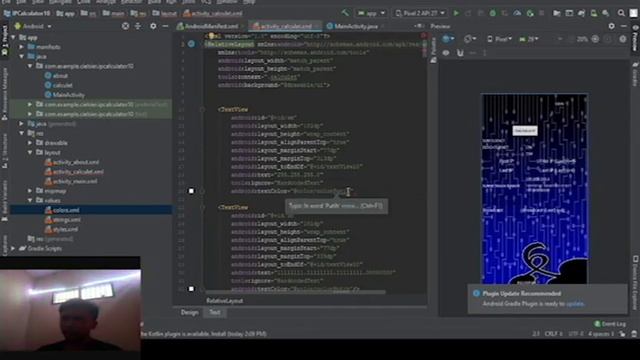The height and width of the screenshot is (360, 640).
Task: Click the yellow light bulb on line one
Action: [211, 36]
